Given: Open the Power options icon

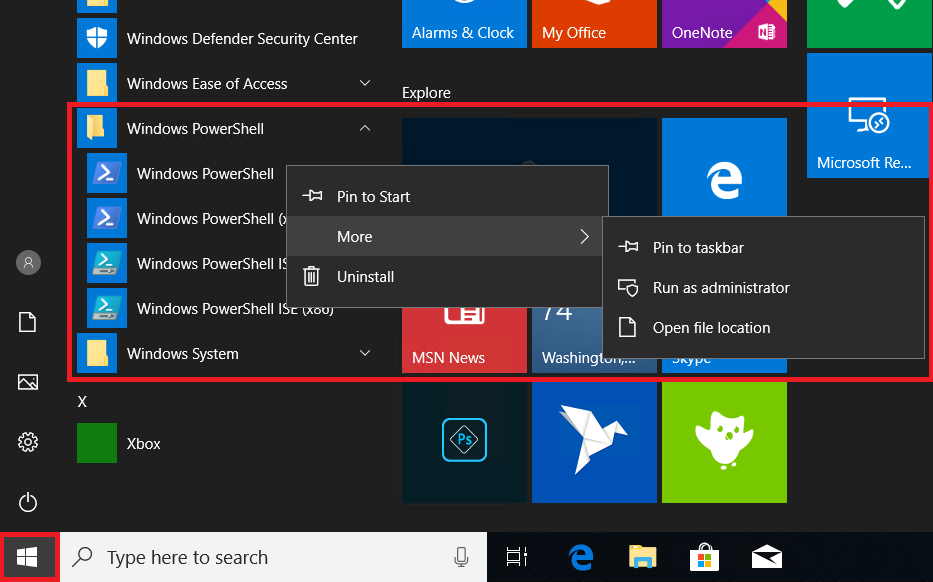Looking at the screenshot, I should tap(28, 502).
